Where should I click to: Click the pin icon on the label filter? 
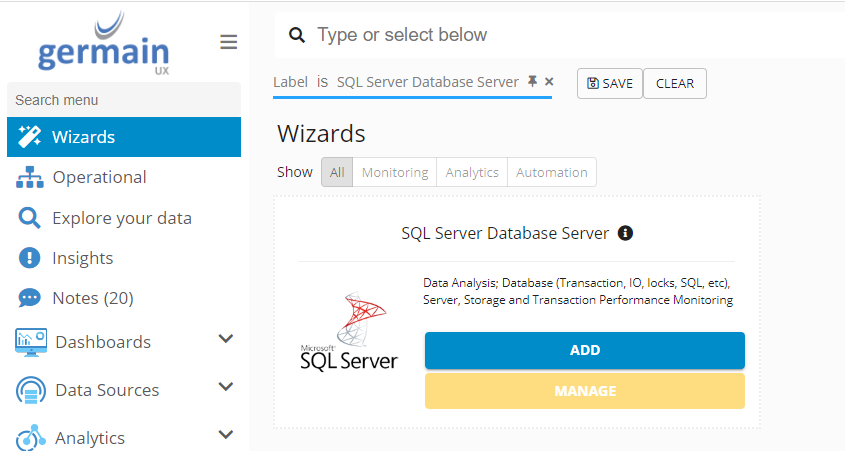coord(533,81)
